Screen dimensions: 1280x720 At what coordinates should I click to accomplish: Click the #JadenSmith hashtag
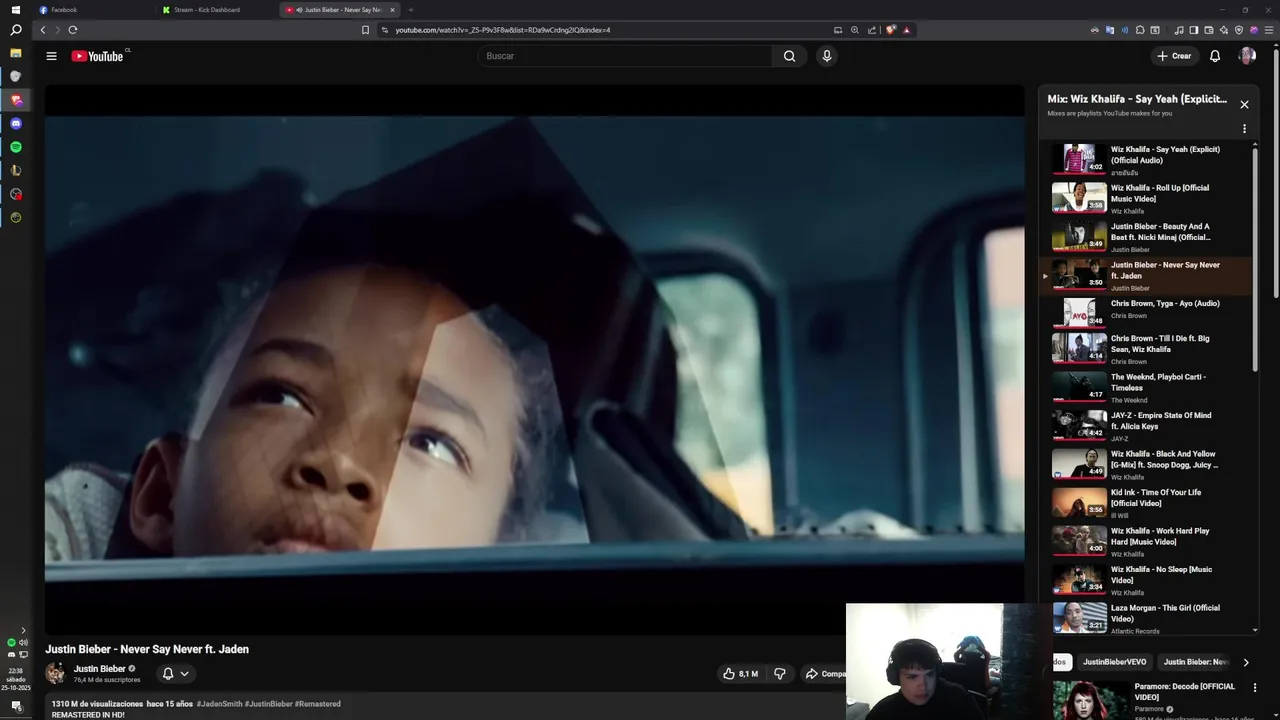click(x=219, y=704)
